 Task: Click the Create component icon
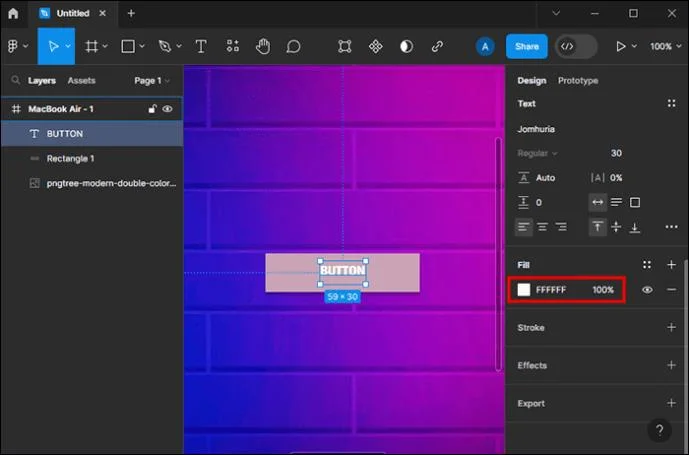point(376,46)
